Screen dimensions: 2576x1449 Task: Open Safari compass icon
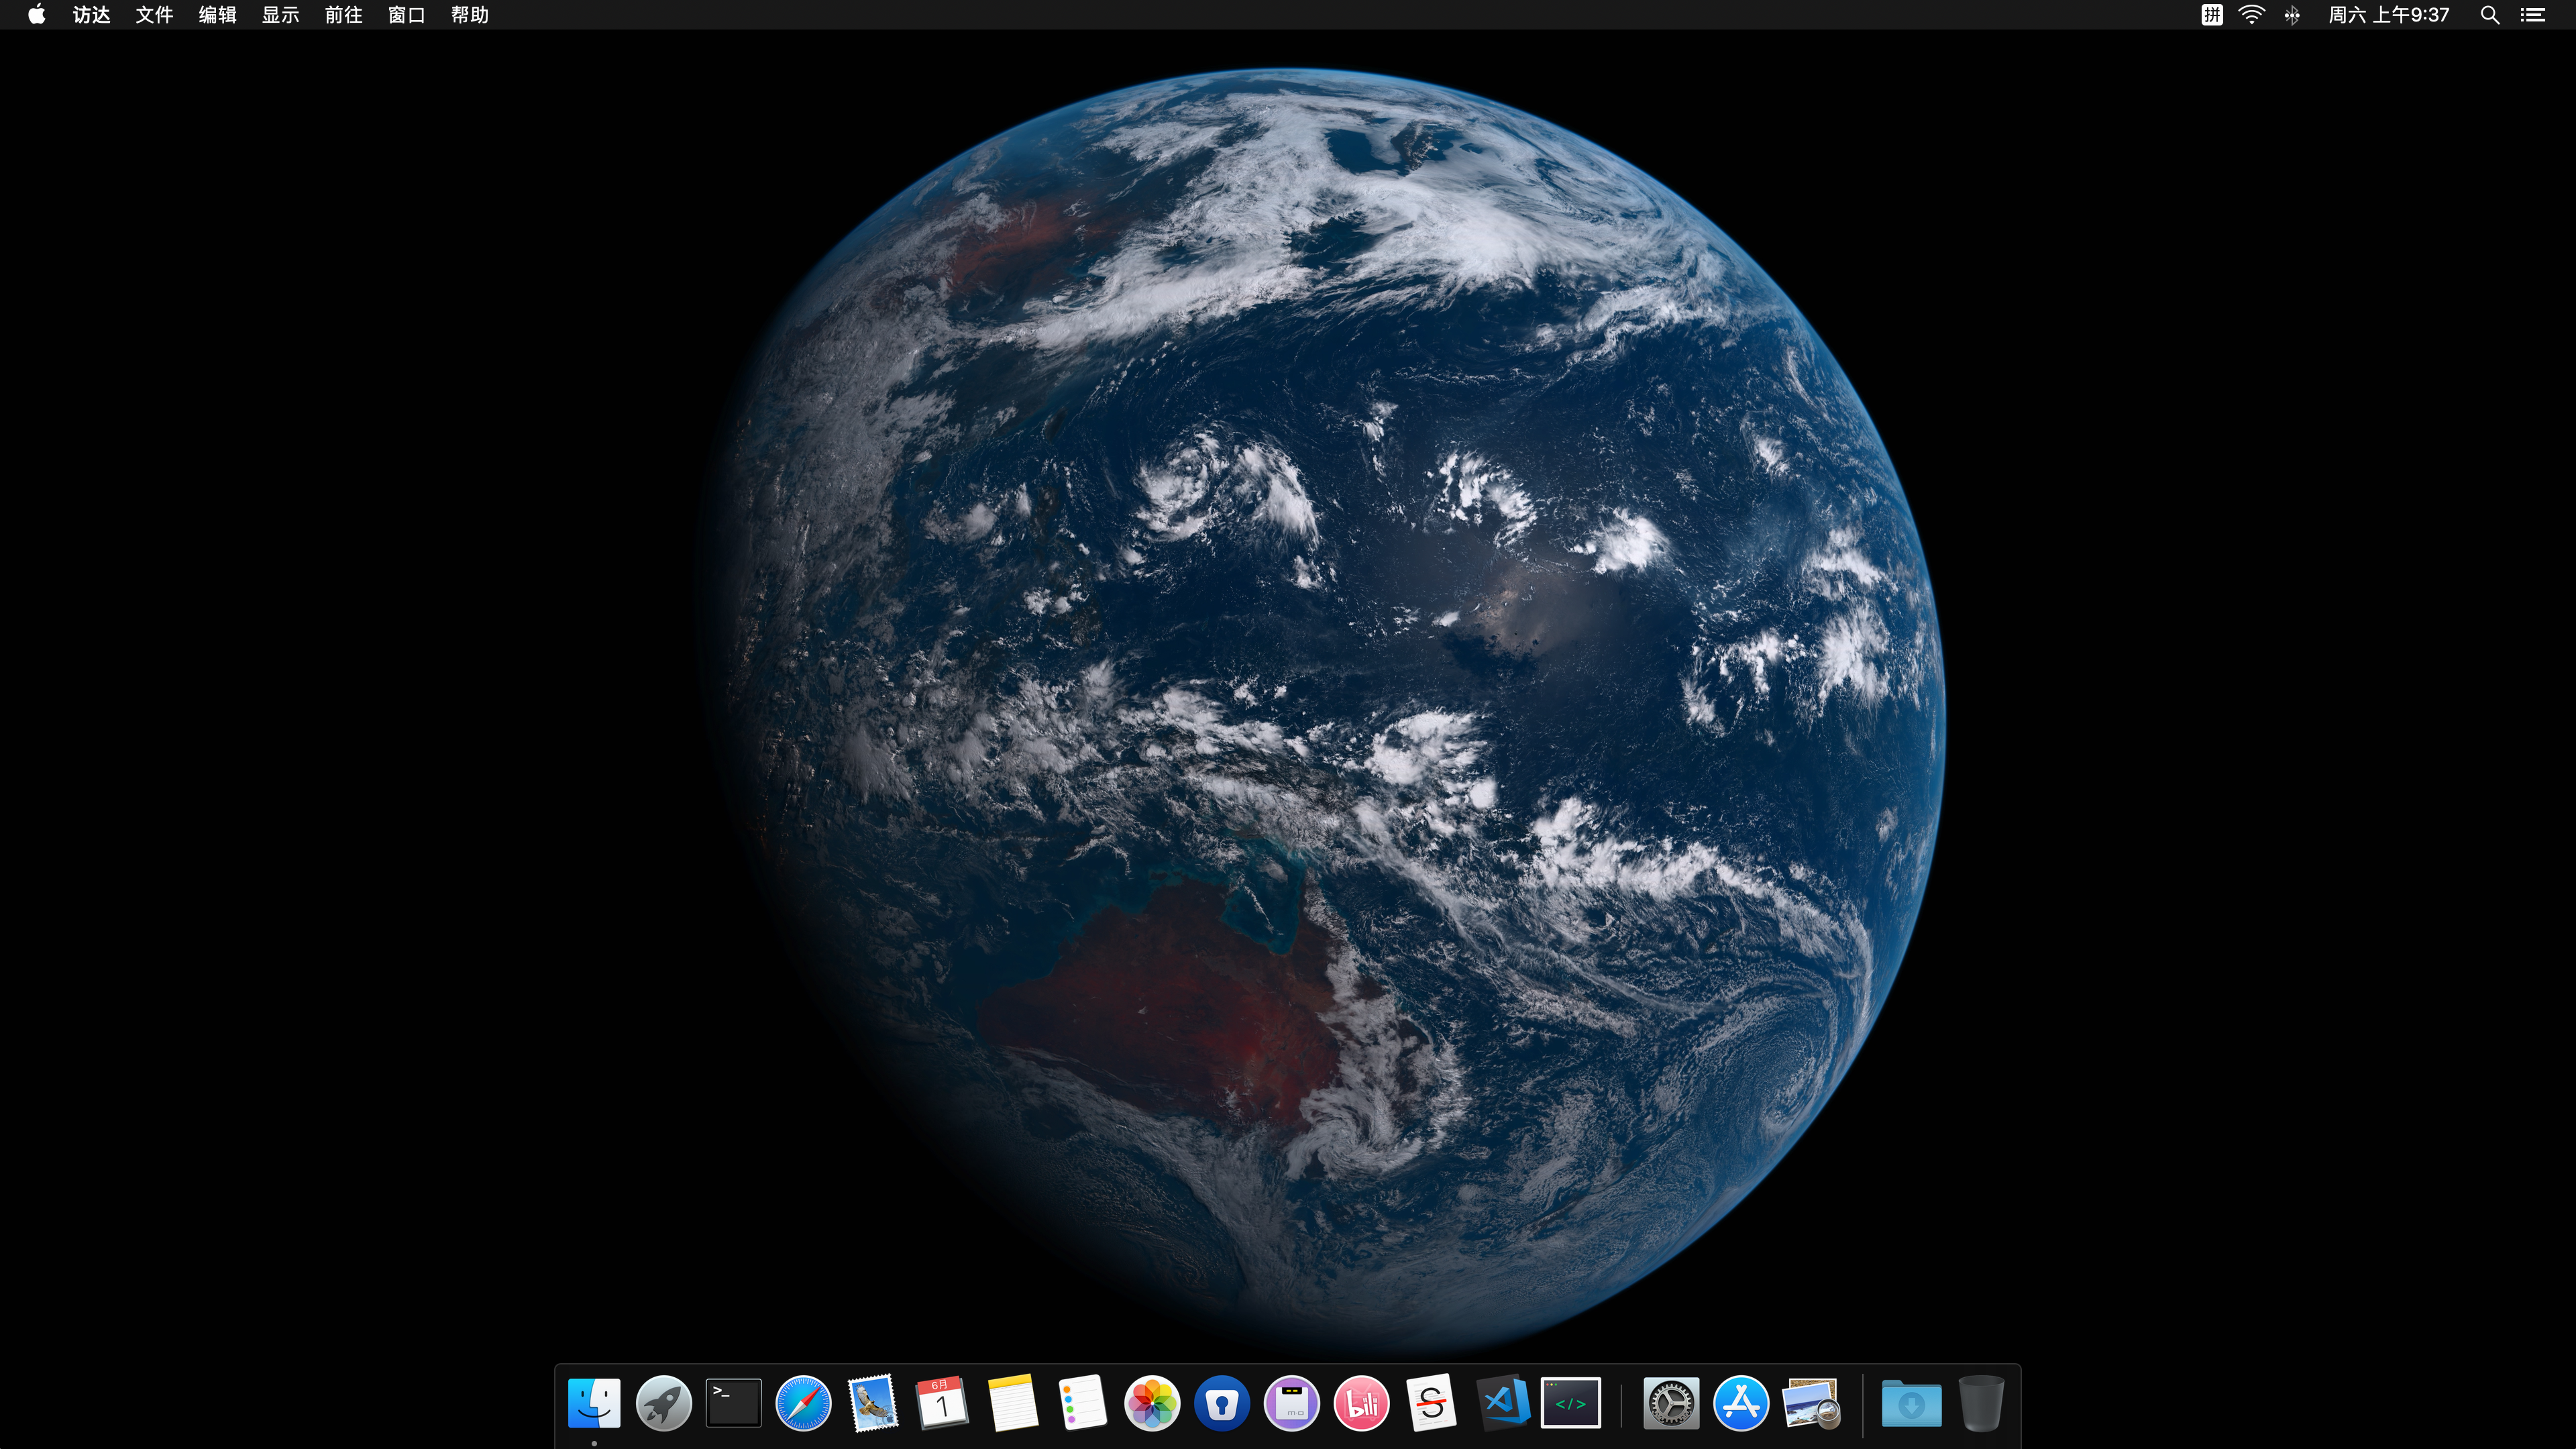click(803, 1403)
